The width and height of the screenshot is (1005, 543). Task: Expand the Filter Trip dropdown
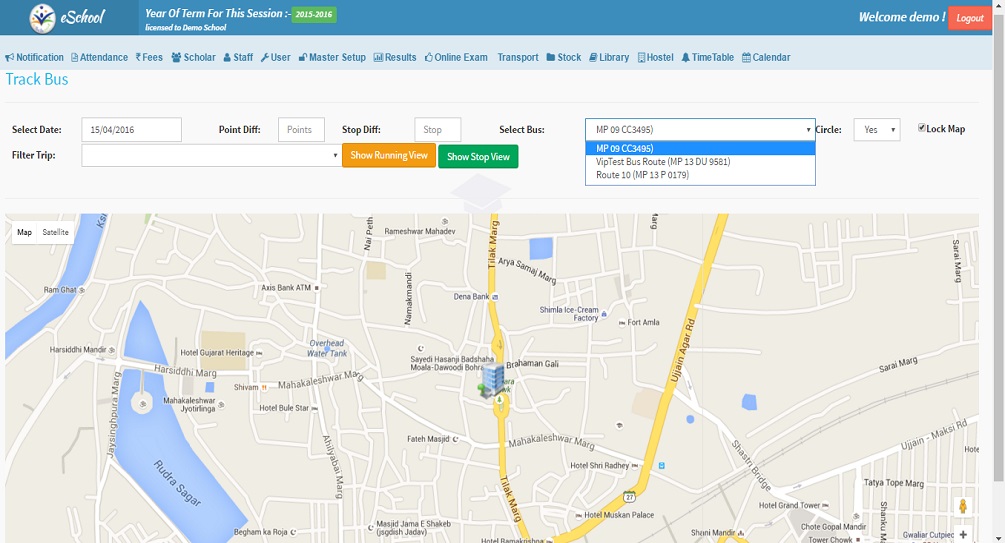(x=211, y=156)
